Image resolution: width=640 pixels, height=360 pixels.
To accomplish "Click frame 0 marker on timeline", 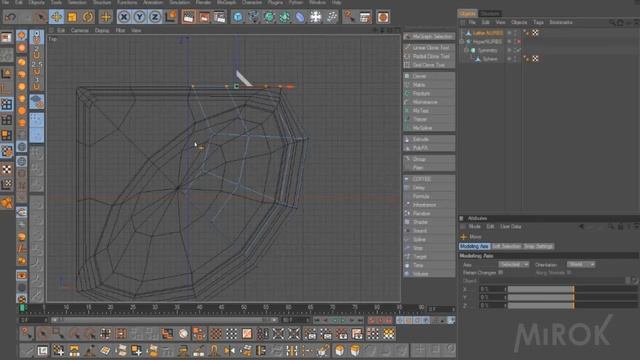I will point(22,308).
